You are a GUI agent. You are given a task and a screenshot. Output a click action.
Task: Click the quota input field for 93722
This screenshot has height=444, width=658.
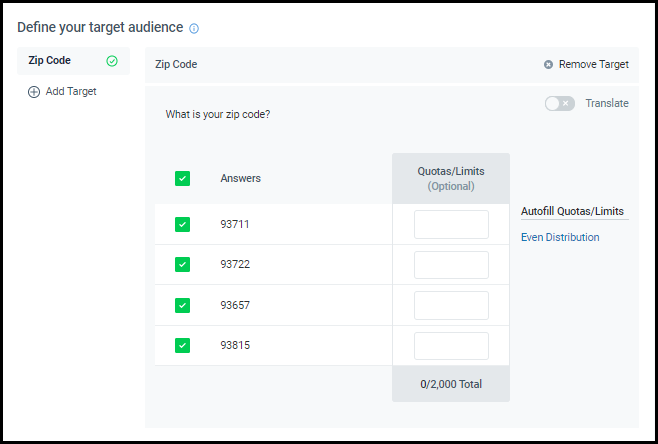(x=451, y=265)
